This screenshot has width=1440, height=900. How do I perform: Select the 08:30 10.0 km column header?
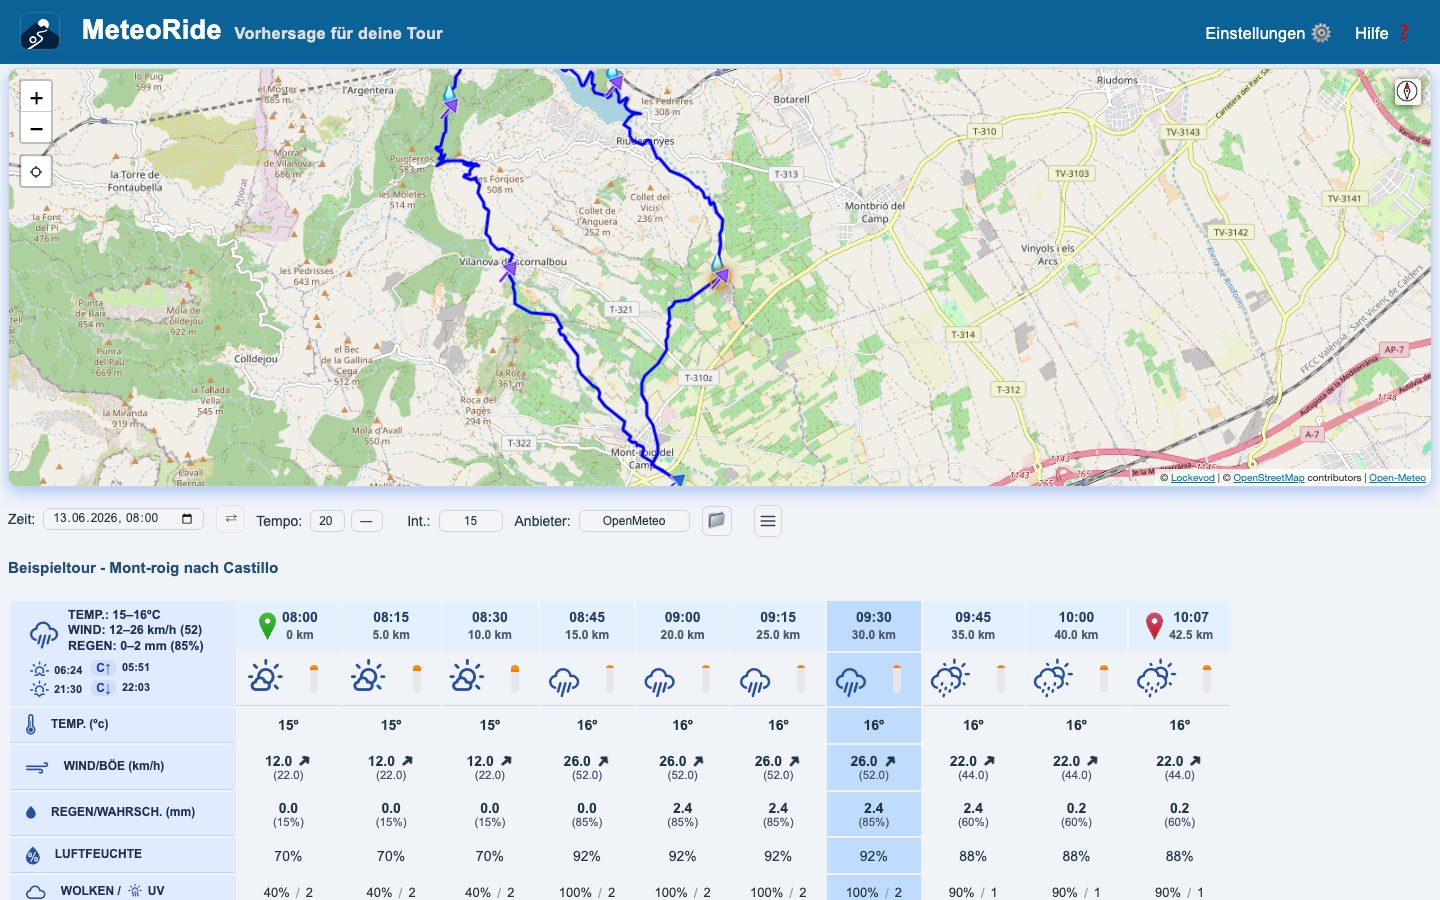(490, 626)
